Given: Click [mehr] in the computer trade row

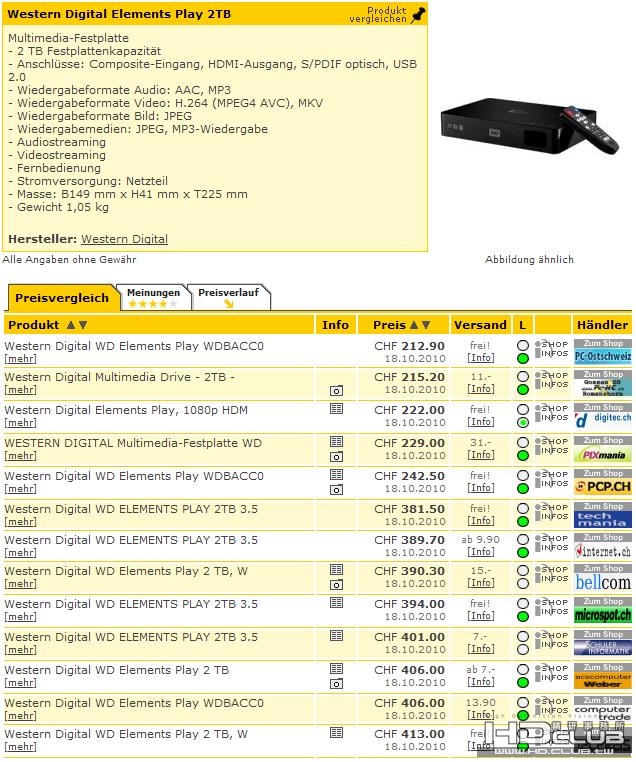Looking at the screenshot, I should pos(20,716).
